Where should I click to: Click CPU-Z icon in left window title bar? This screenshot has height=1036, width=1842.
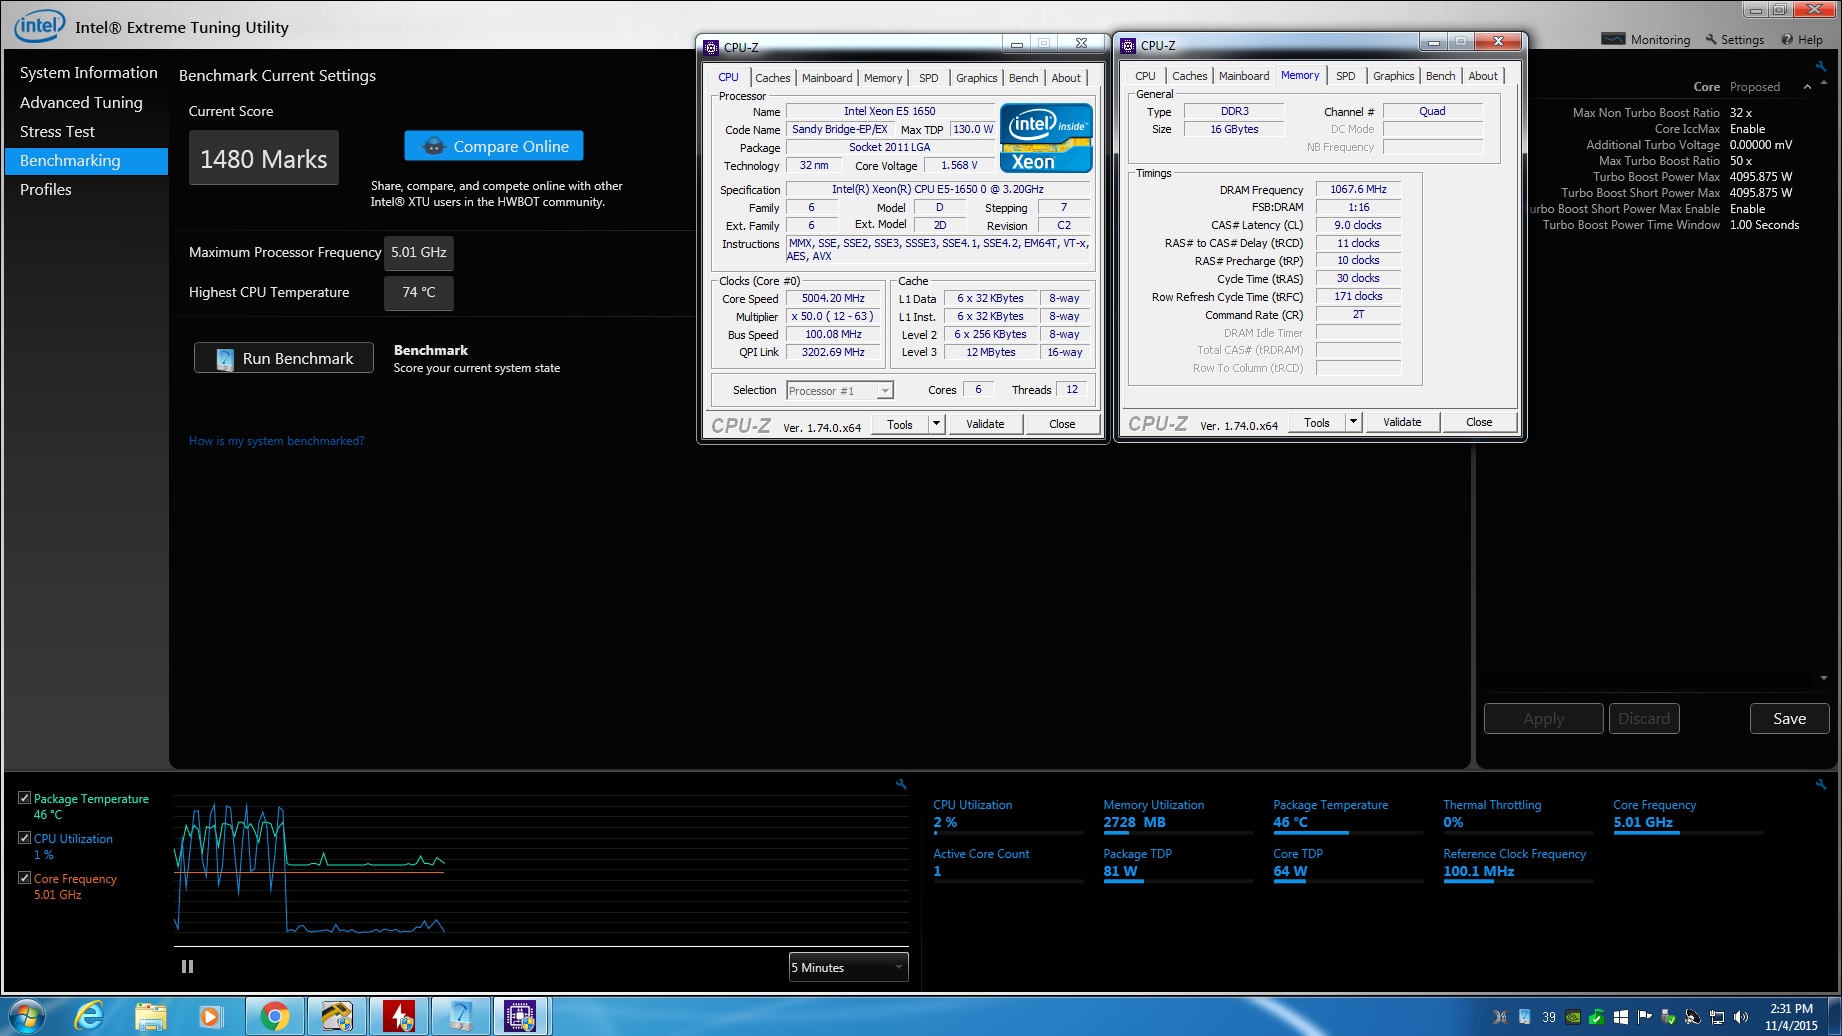(711, 47)
